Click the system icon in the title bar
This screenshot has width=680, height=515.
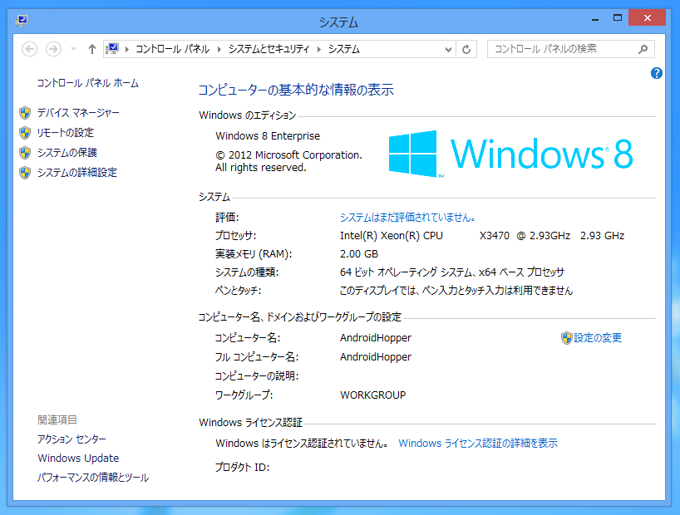coord(22,20)
